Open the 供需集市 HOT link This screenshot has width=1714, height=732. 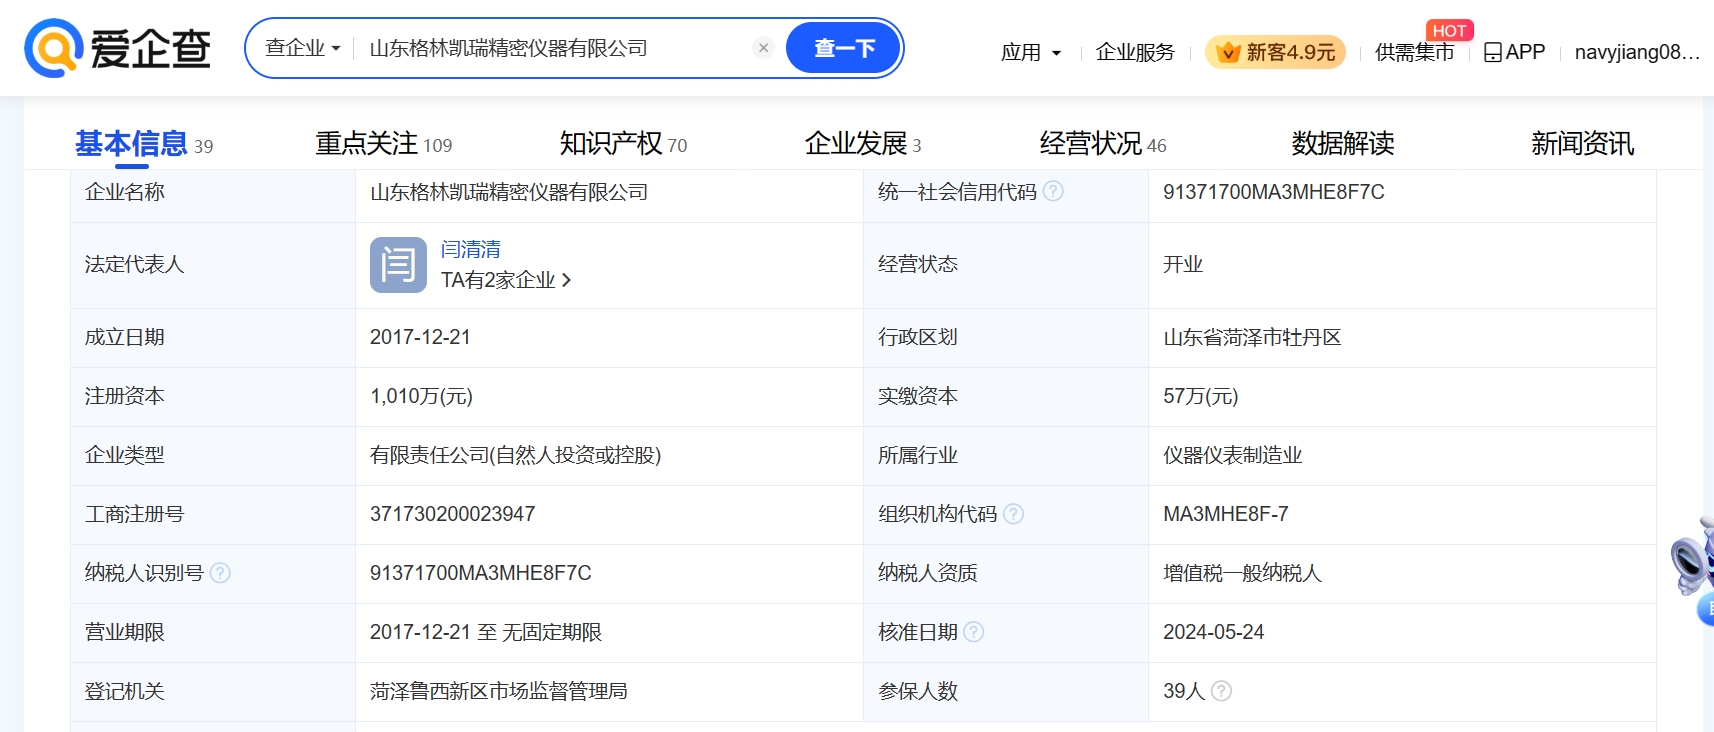tap(1414, 52)
